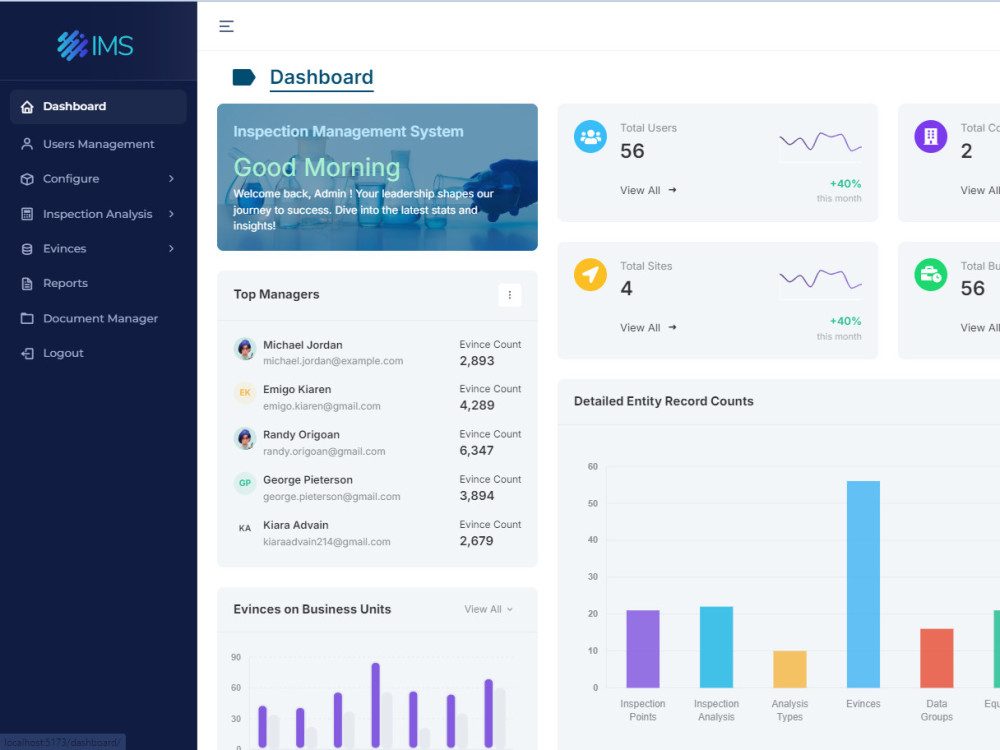Image resolution: width=1000 pixels, height=750 pixels.
Task: Open Top Managers three-dot options menu
Action: click(x=510, y=295)
